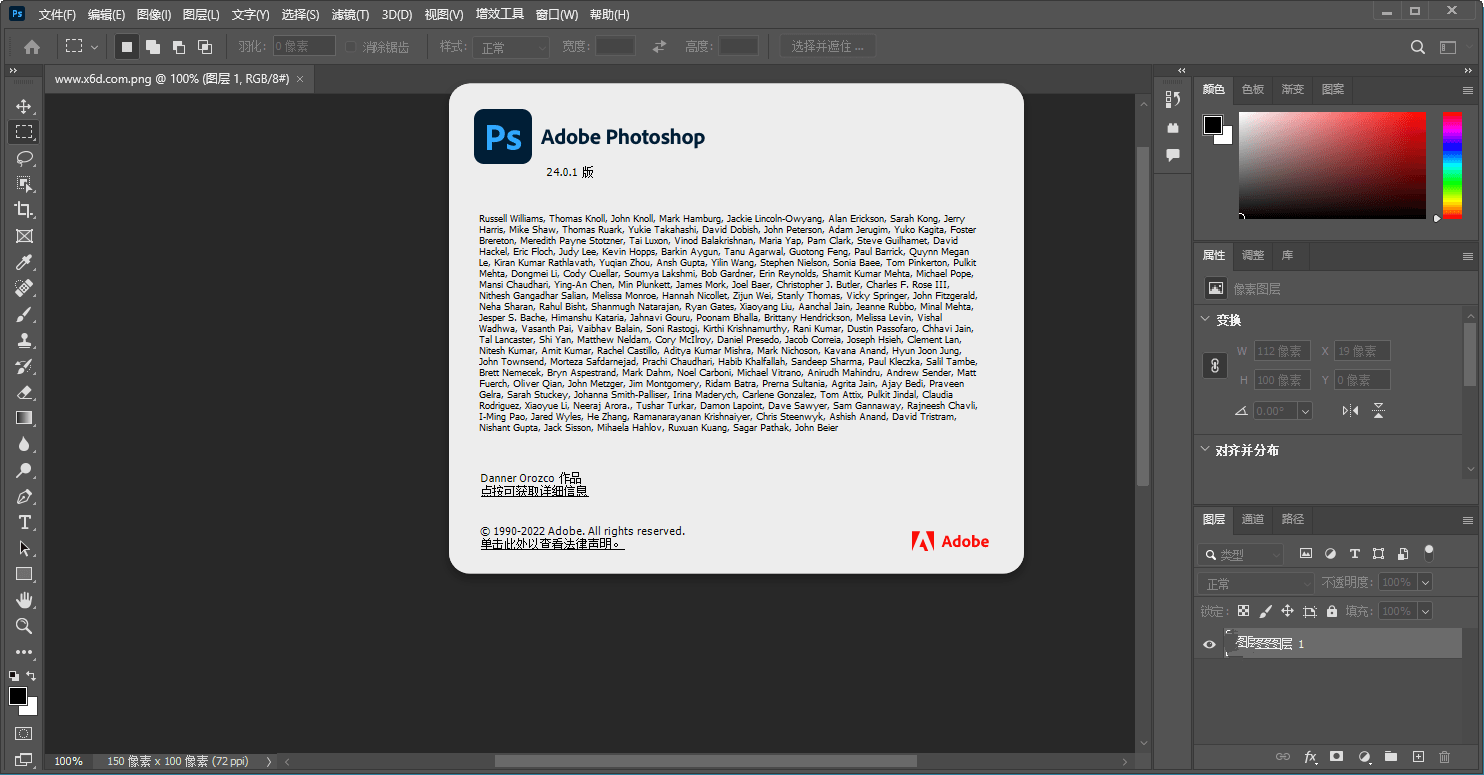Viewport: 1484px width, 775px height.
Task: Click the trash icon to delete layer
Action: (1444, 757)
